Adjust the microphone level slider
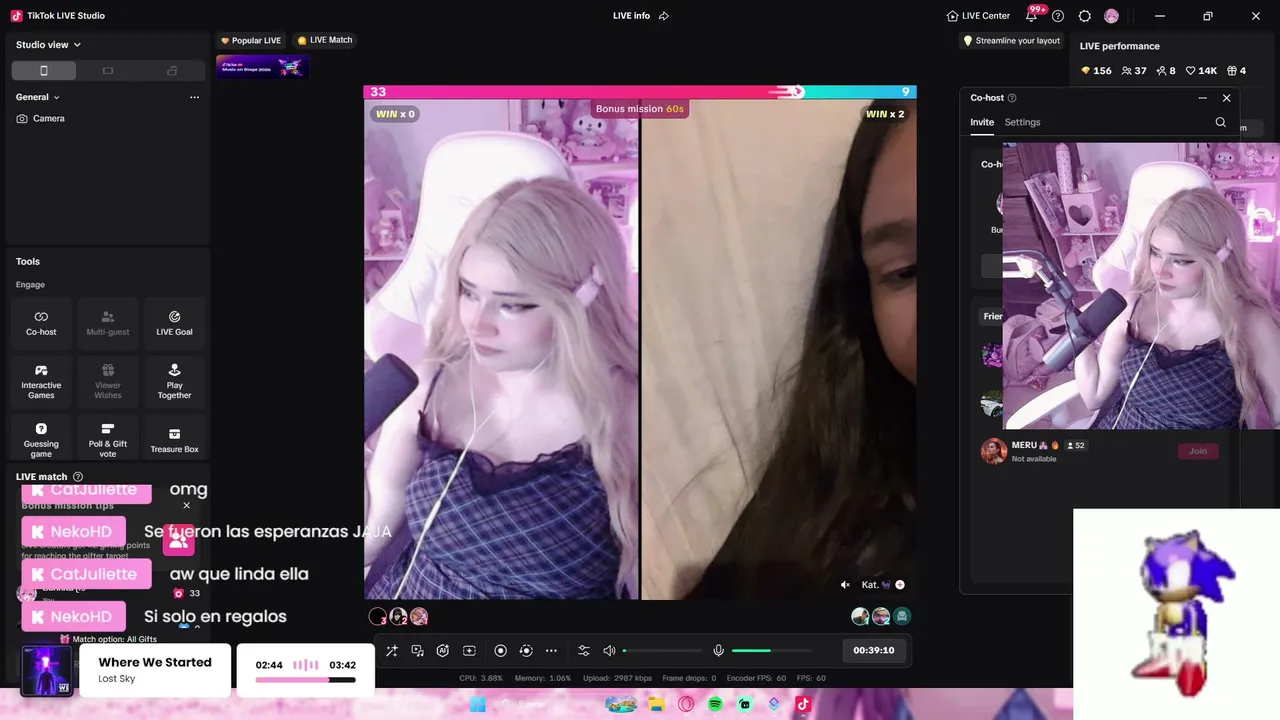Image resolution: width=1280 pixels, height=720 pixels. click(771, 651)
